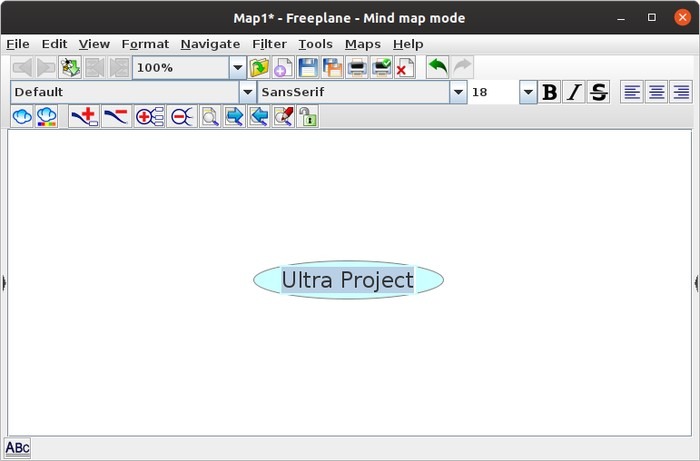Add a cloud to the node
700x461 pixels.
click(x=22, y=116)
